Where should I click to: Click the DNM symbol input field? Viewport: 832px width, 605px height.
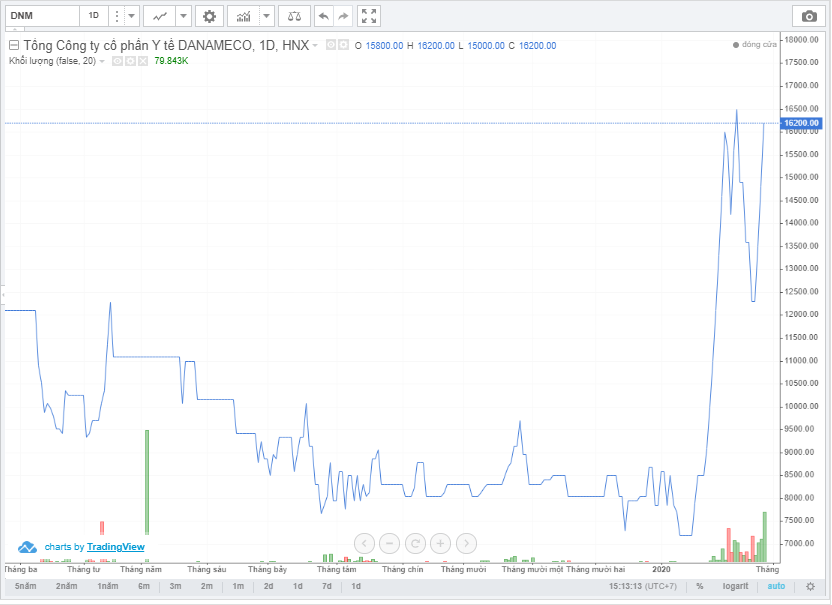click(42, 16)
